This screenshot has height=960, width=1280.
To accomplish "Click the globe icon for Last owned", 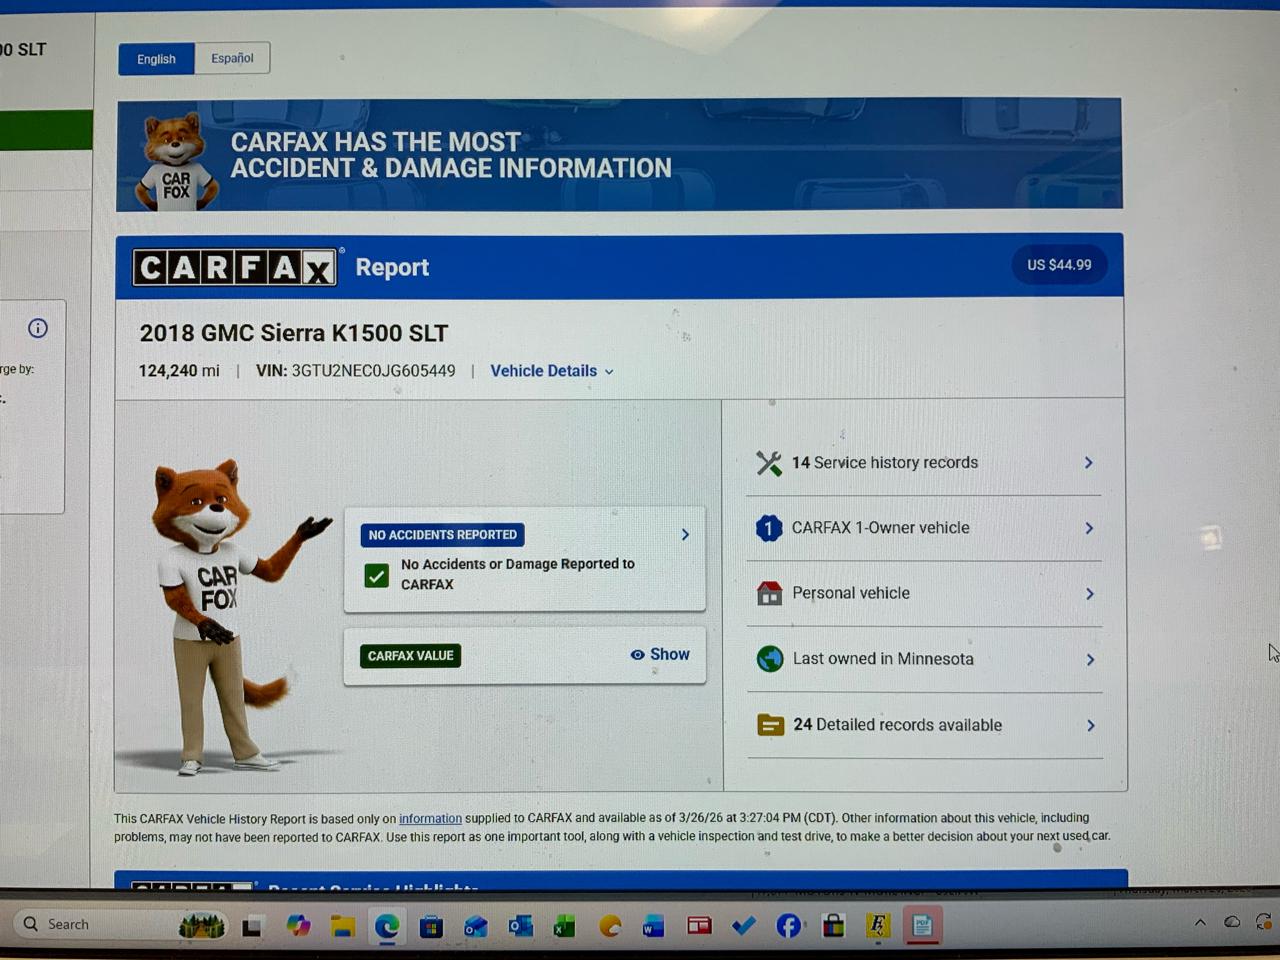I will coord(770,659).
